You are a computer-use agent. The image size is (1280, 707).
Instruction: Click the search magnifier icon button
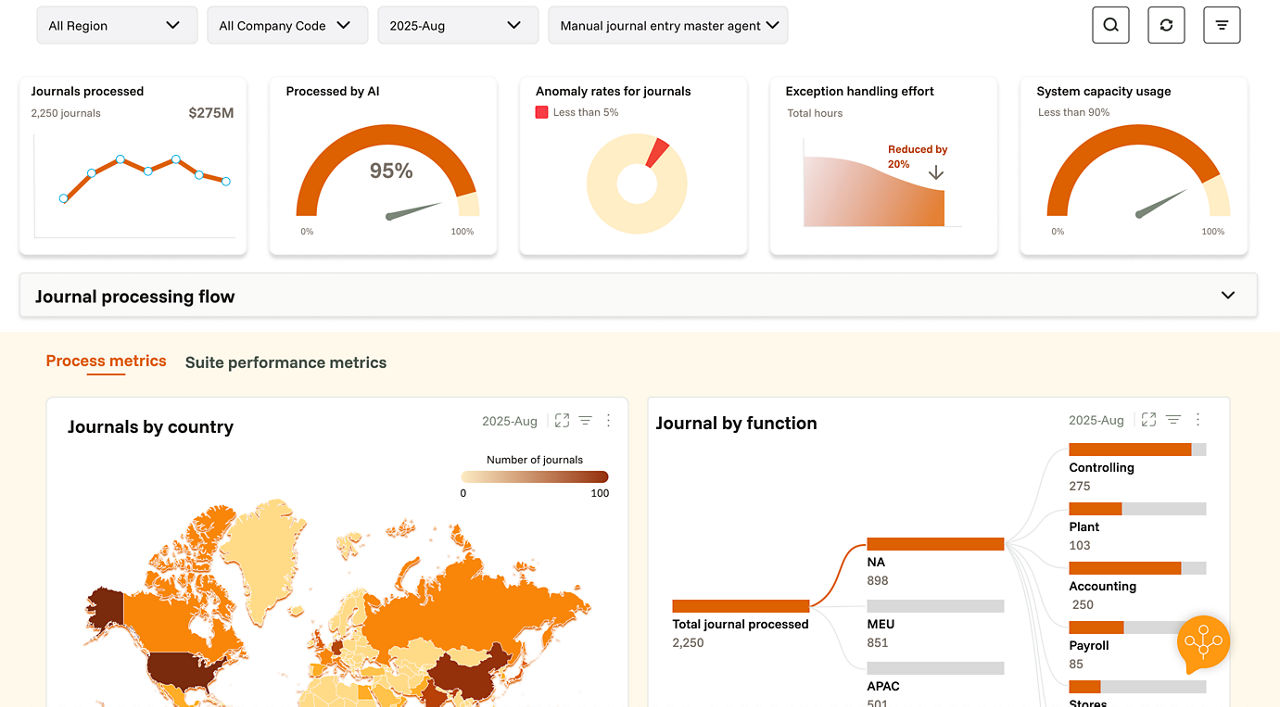pos(1110,25)
